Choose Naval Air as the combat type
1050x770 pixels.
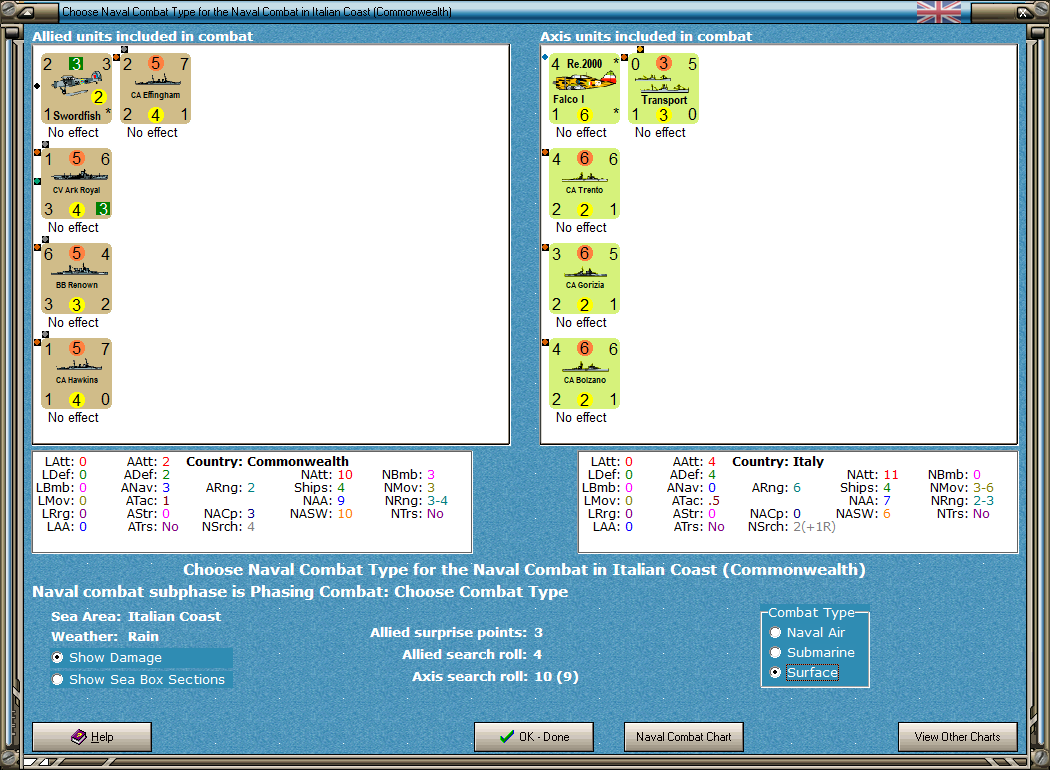tap(775, 631)
